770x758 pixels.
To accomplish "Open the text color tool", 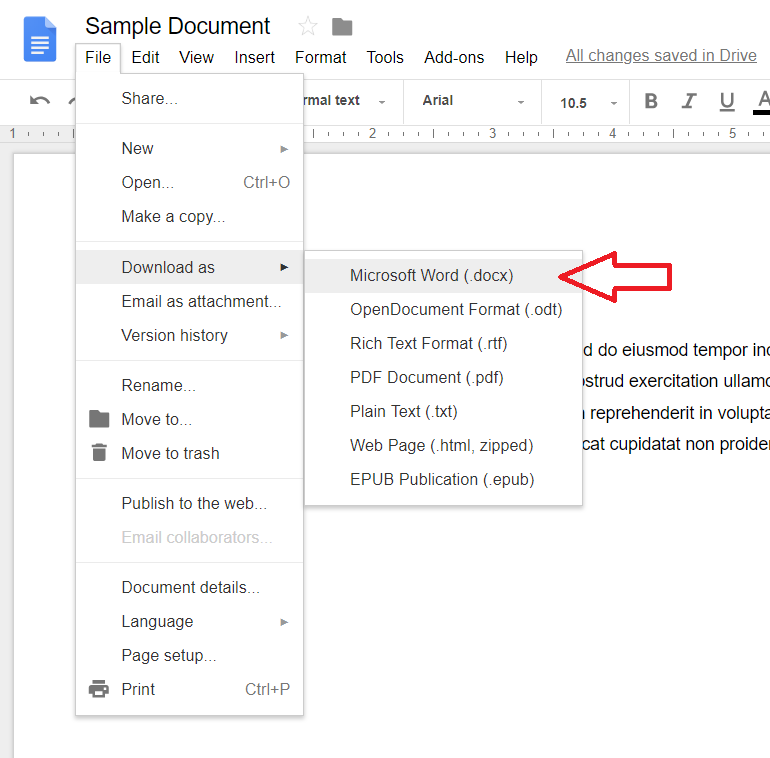I will coord(762,102).
